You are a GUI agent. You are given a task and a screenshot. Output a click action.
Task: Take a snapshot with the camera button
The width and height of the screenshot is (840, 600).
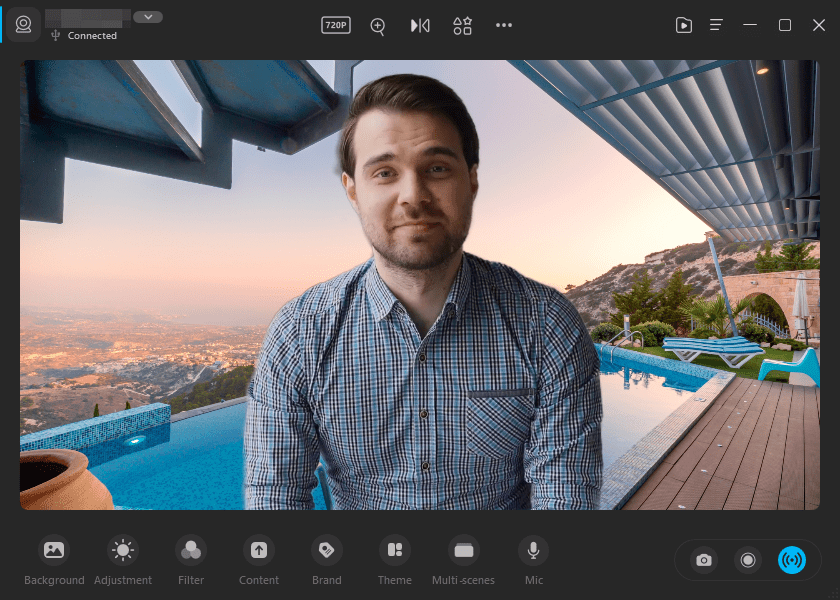coord(703,560)
